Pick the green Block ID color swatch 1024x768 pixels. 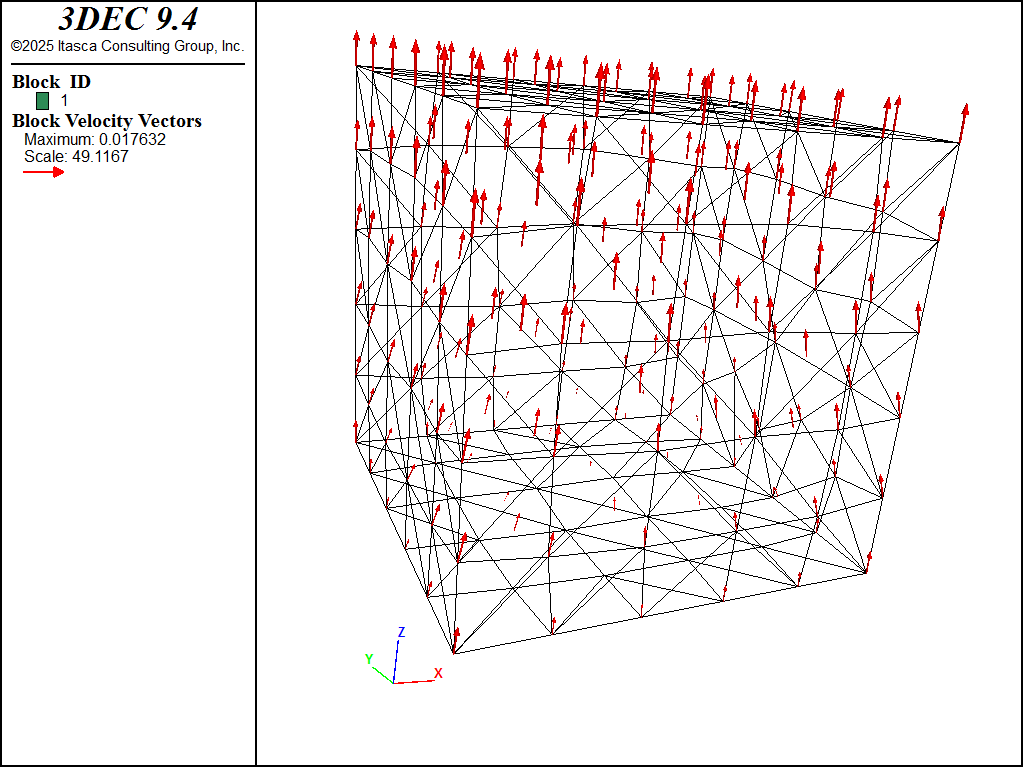(42, 100)
